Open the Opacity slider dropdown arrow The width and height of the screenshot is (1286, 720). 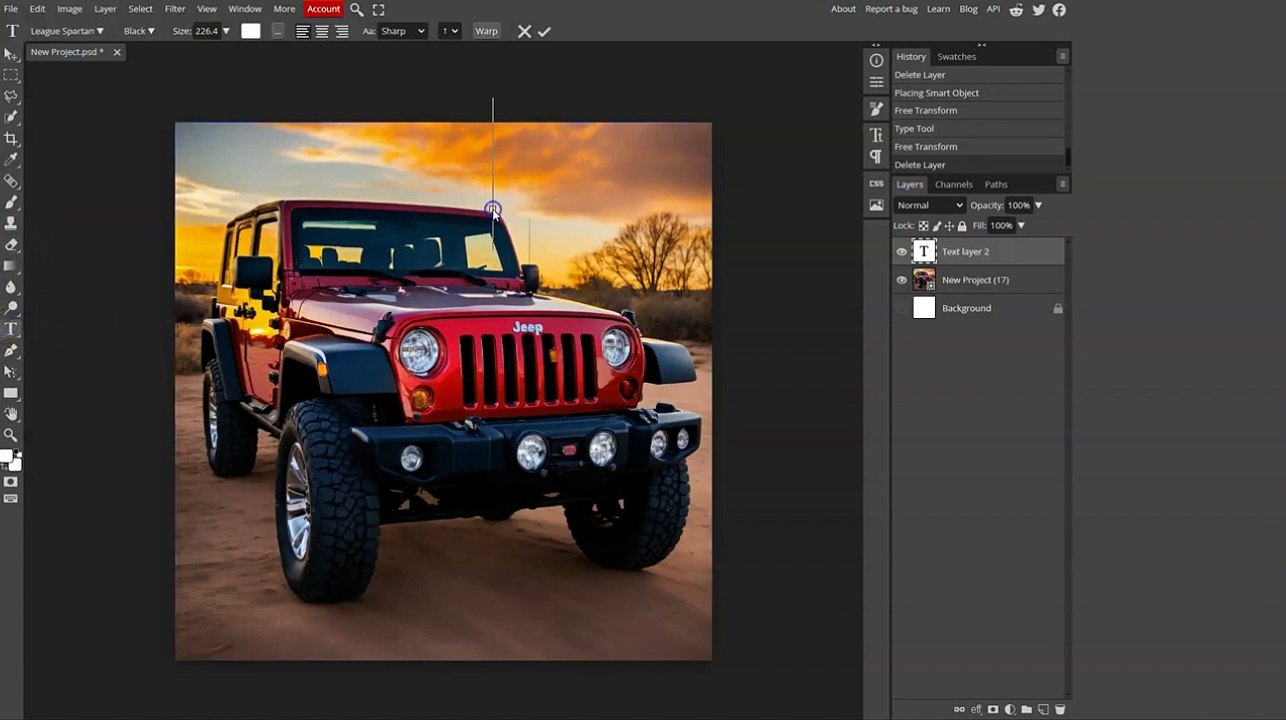point(1038,205)
